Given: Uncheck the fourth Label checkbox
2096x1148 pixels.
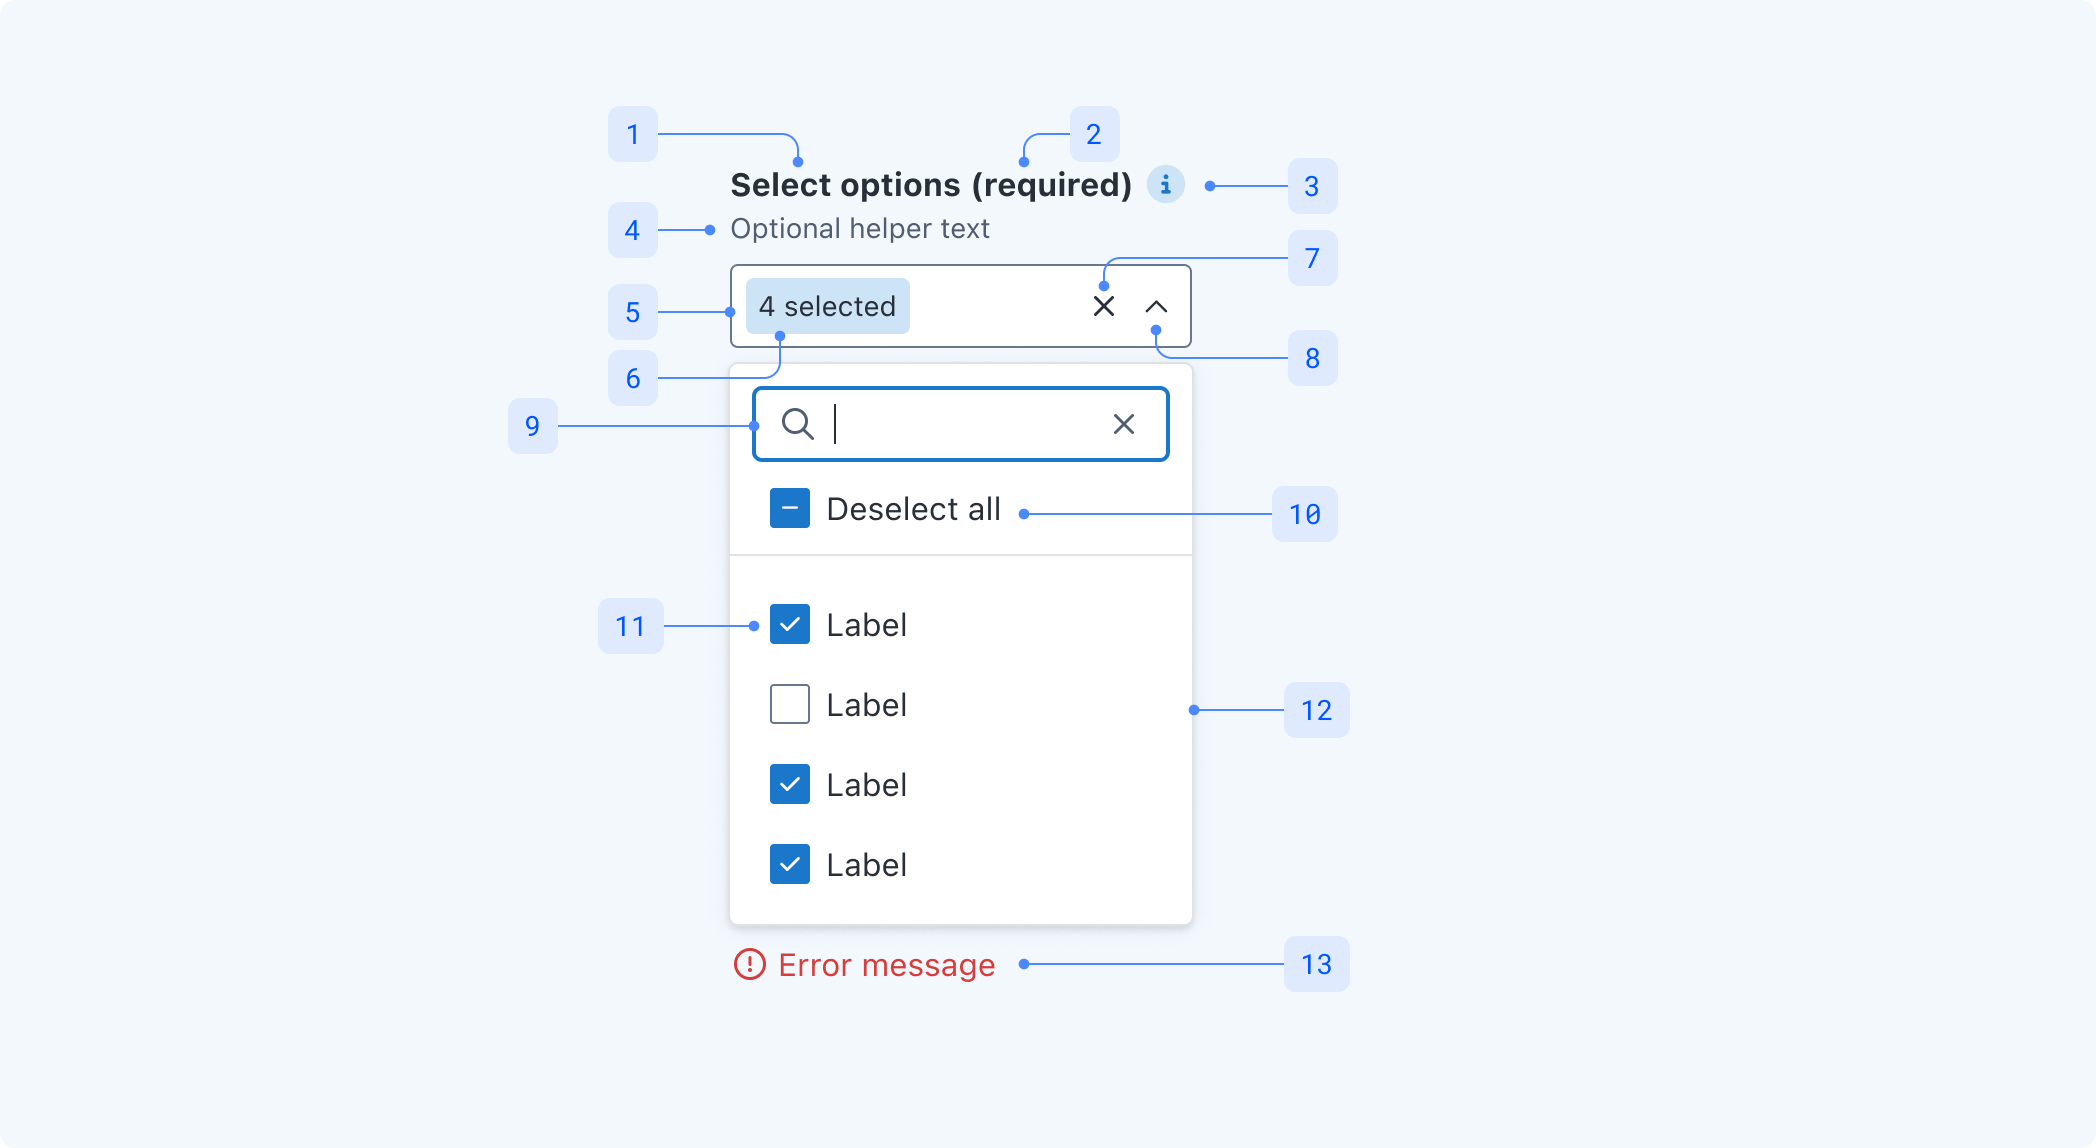Looking at the screenshot, I should tap(790, 864).
